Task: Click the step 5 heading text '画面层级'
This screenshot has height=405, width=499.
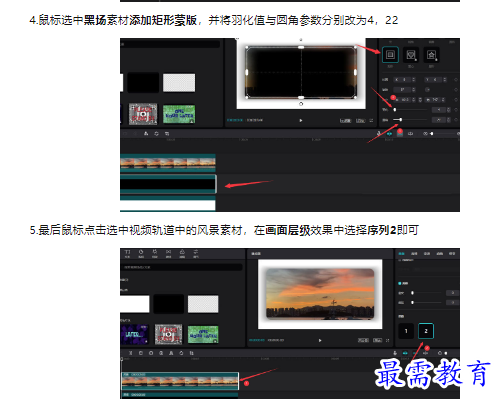Action: pos(287,230)
